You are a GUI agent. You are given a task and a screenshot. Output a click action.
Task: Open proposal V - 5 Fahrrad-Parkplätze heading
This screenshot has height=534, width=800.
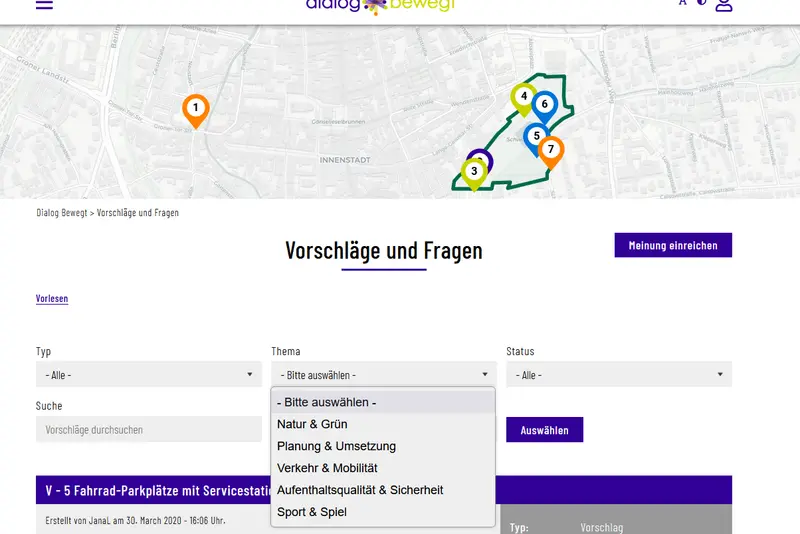(158, 491)
